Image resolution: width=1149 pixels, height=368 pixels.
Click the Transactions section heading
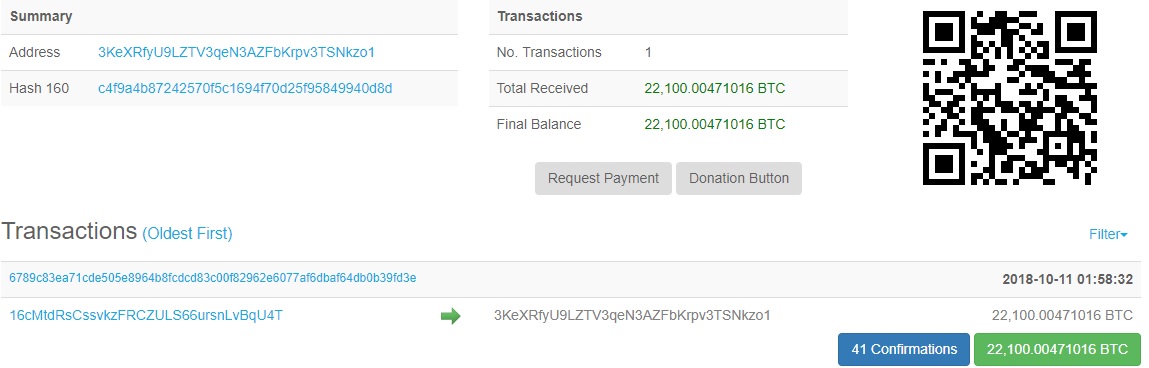coord(69,232)
